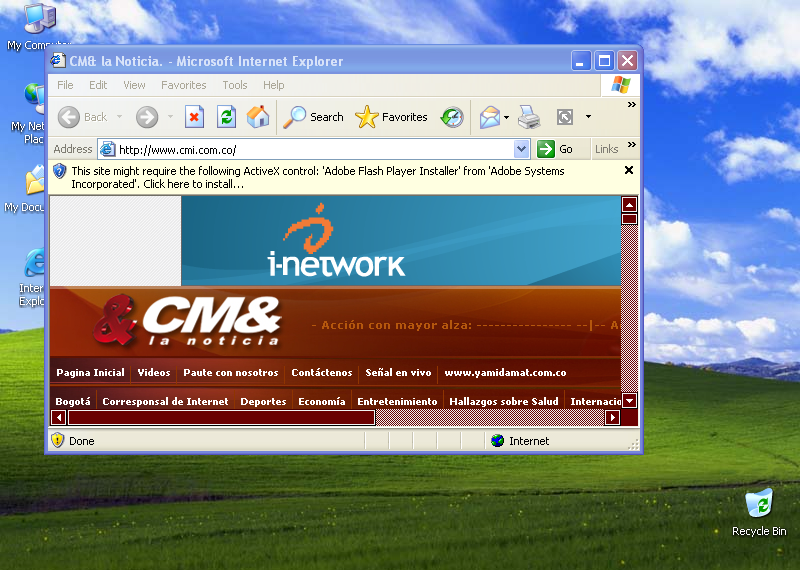Click the fullscreen-style toolbar icon
Viewport: 800px width, 570px height.
point(565,117)
